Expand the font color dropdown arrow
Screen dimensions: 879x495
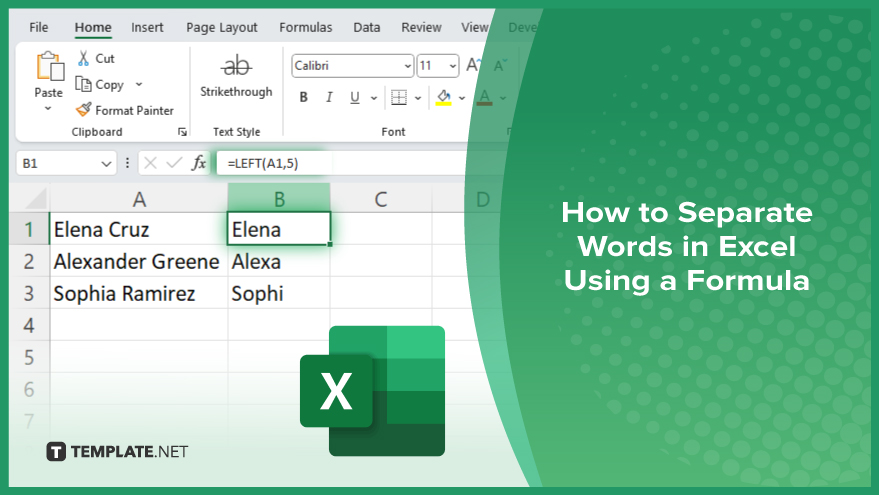(x=503, y=98)
